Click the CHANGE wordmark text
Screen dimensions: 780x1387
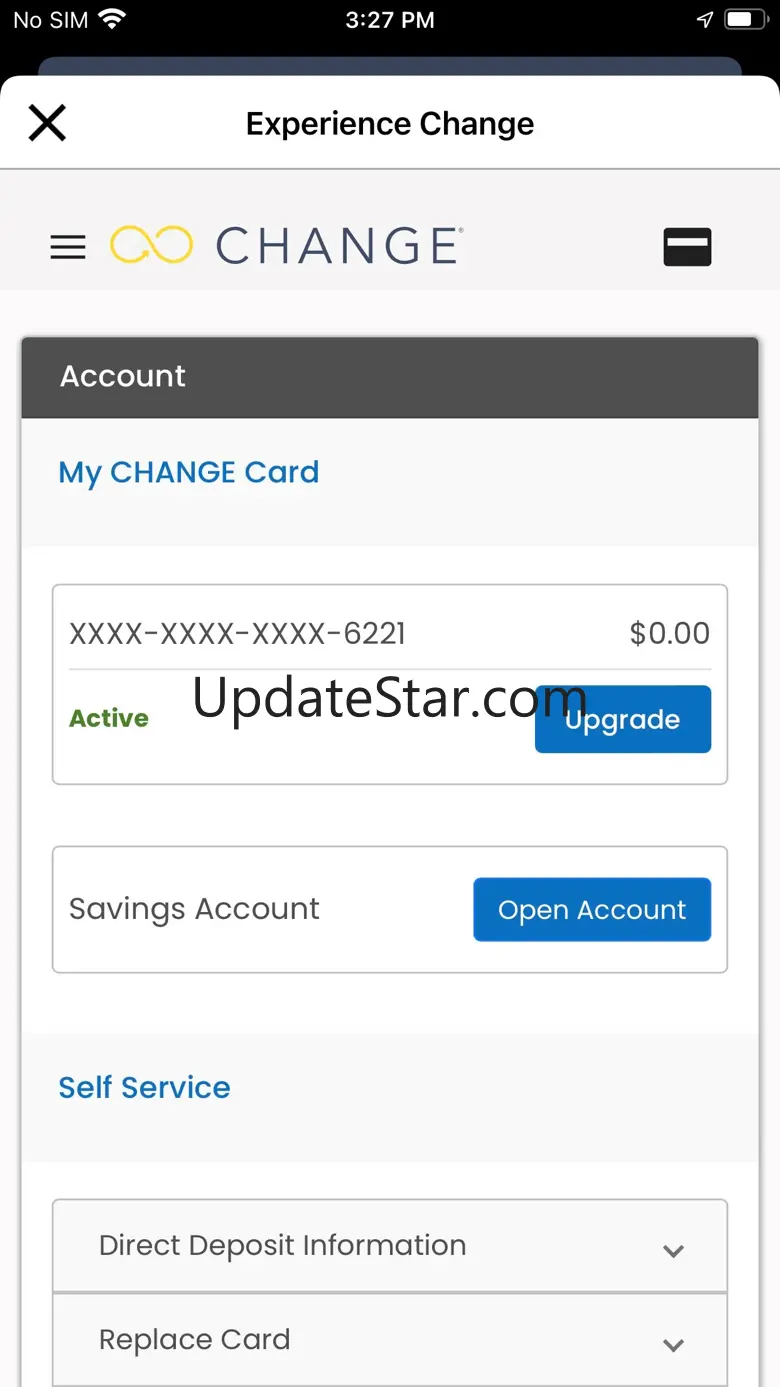[340, 245]
